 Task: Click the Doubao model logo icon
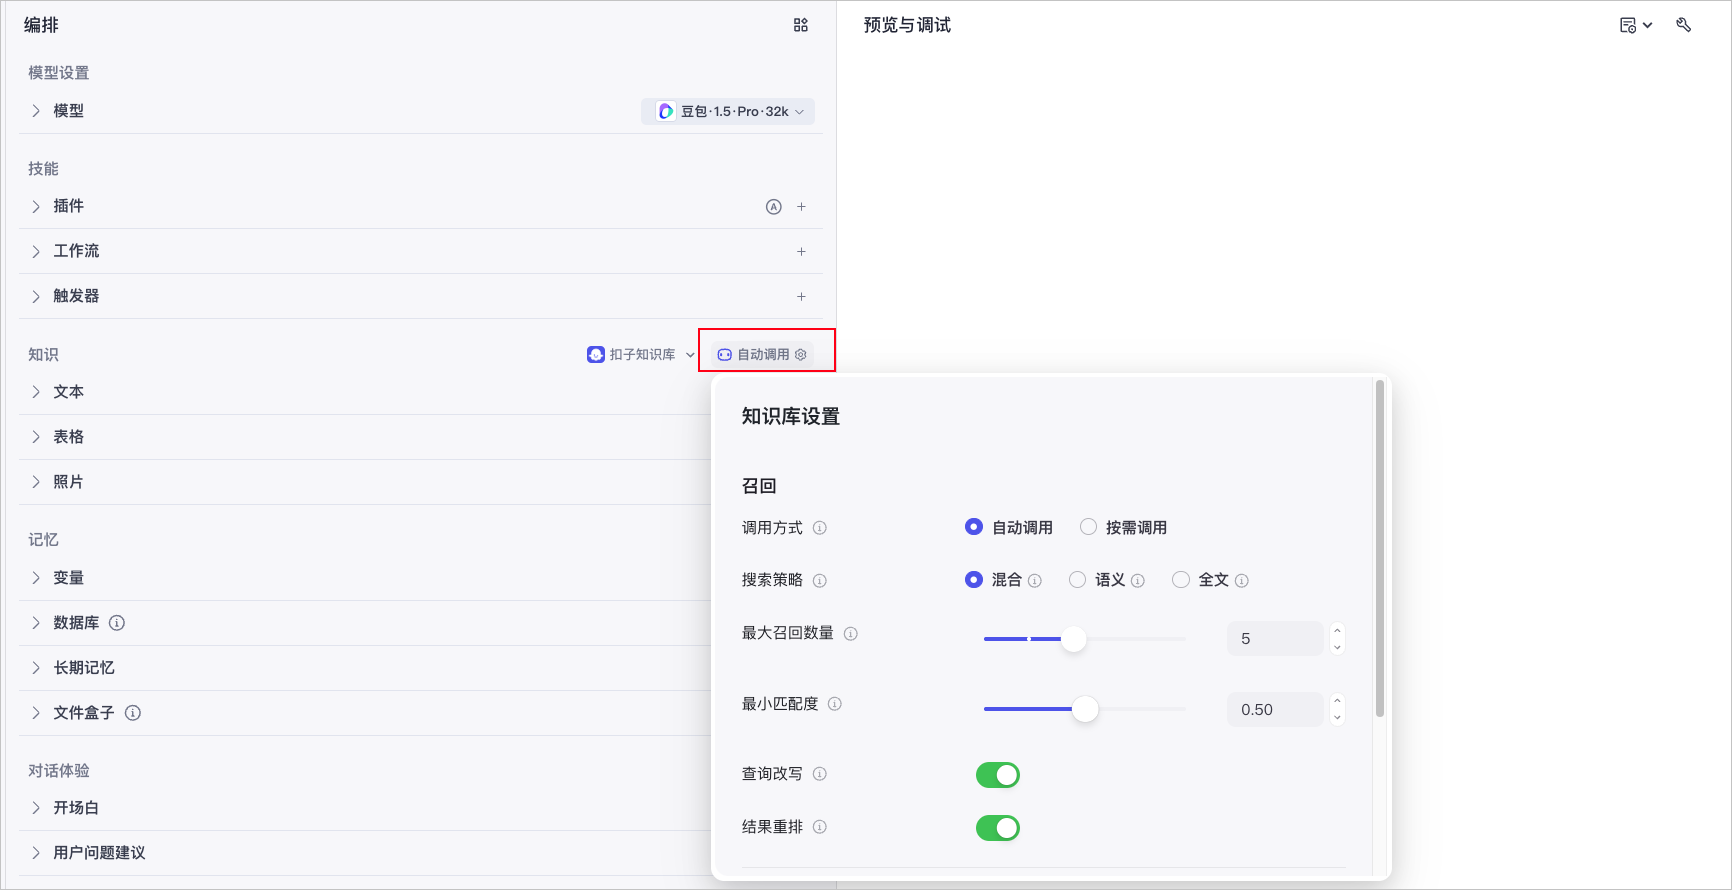click(x=666, y=111)
